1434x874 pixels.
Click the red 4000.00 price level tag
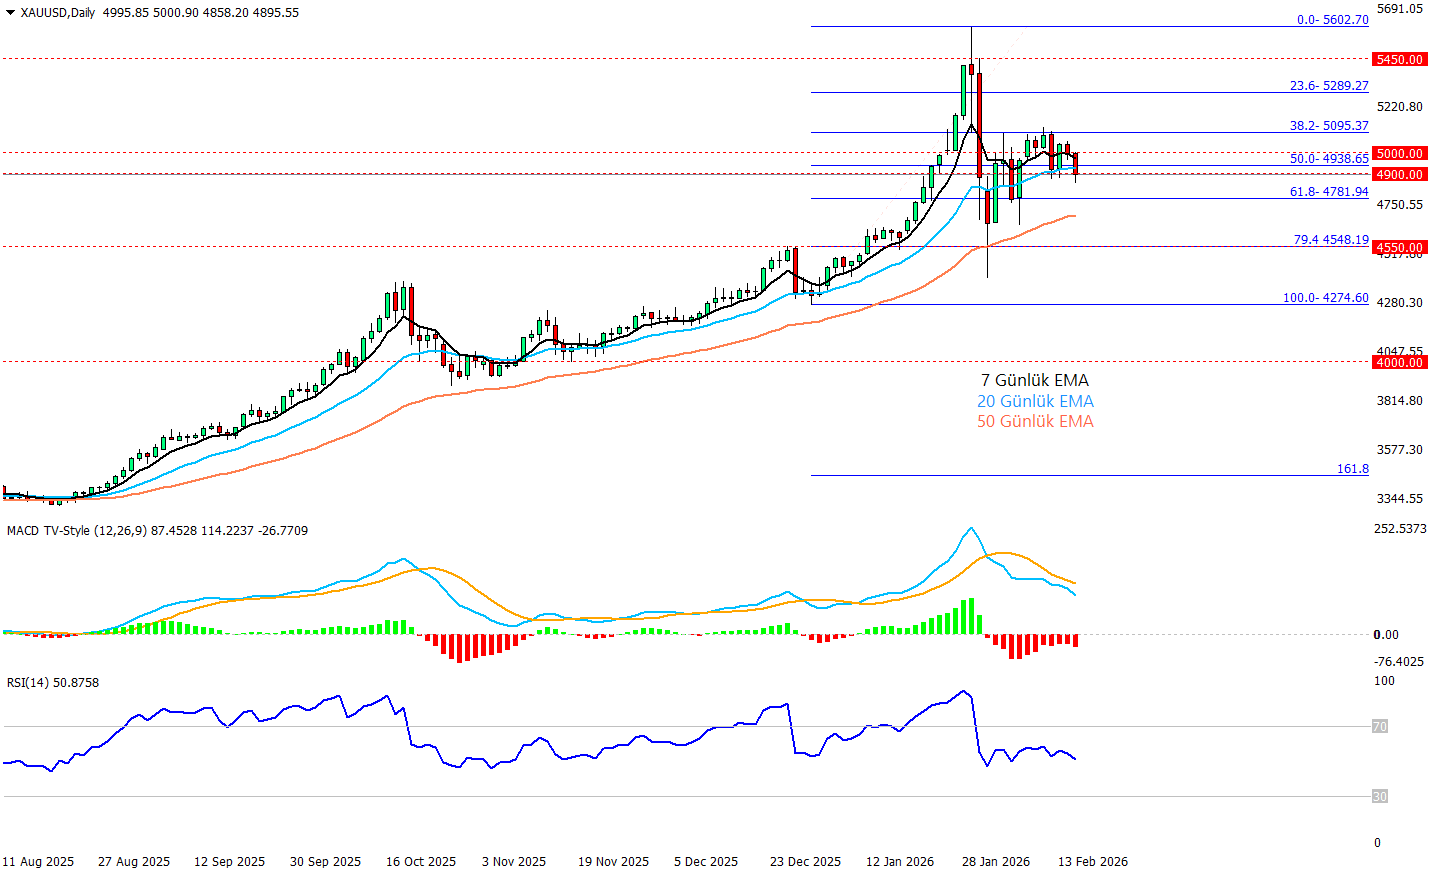pyautogui.click(x=1399, y=363)
